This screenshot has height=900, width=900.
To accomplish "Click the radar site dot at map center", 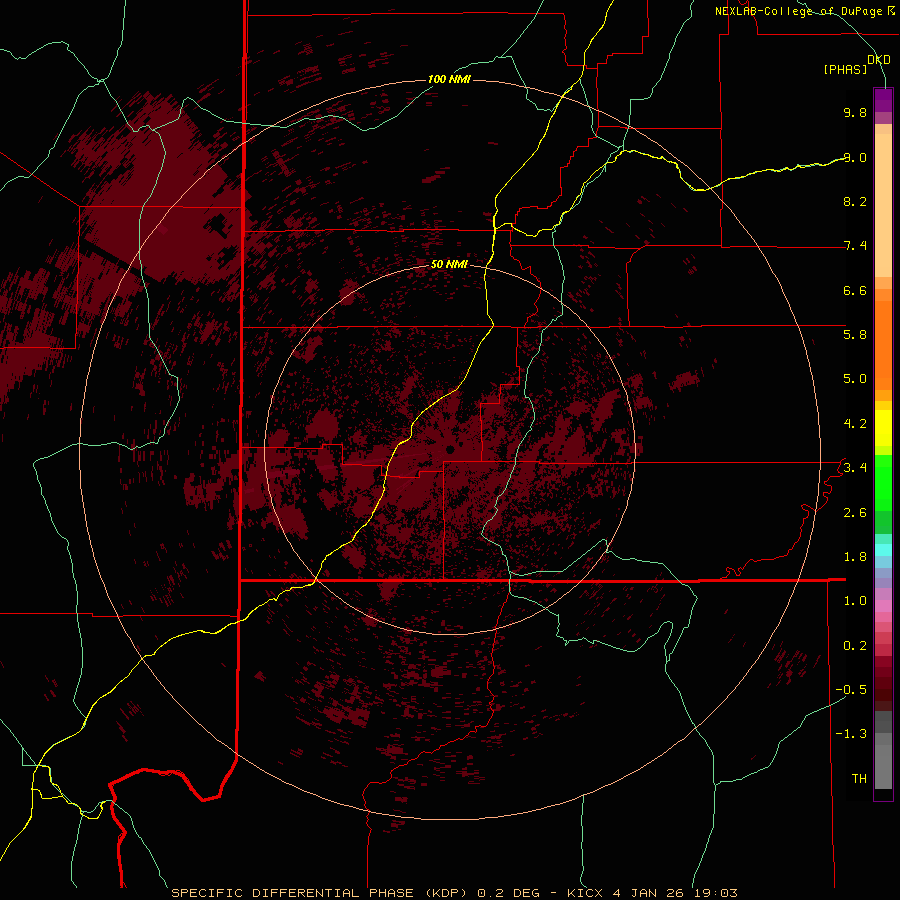I will coord(450,449).
